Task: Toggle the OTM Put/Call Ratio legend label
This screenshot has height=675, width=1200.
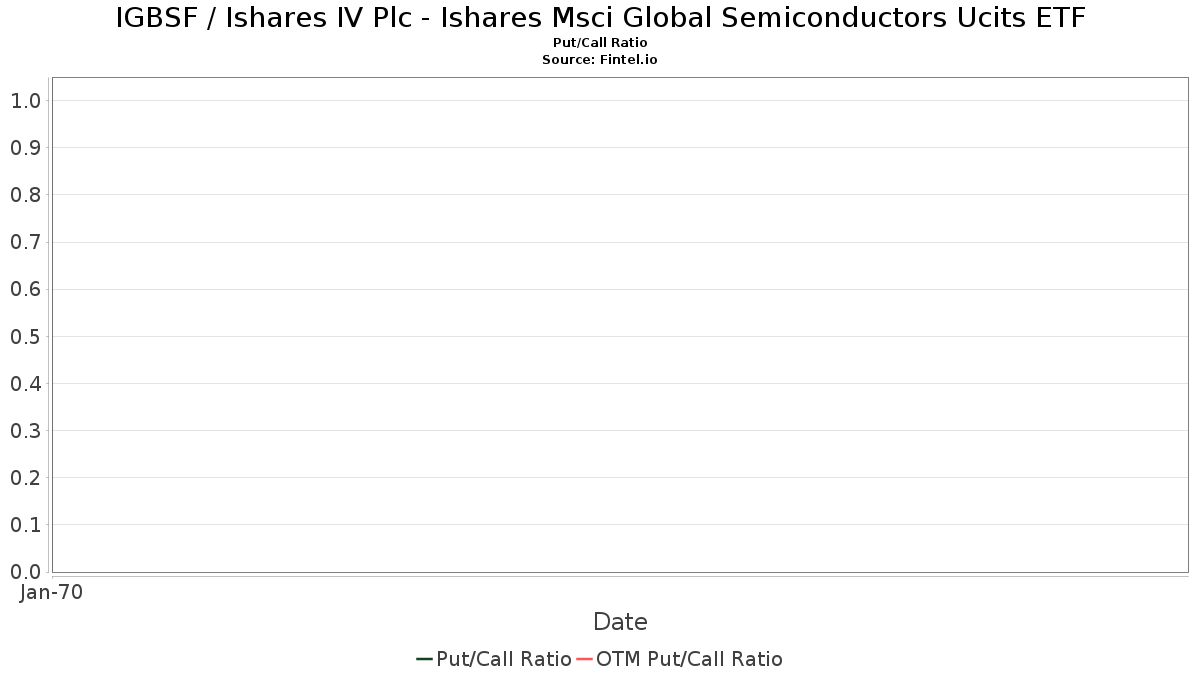Action: (x=689, y=659)
